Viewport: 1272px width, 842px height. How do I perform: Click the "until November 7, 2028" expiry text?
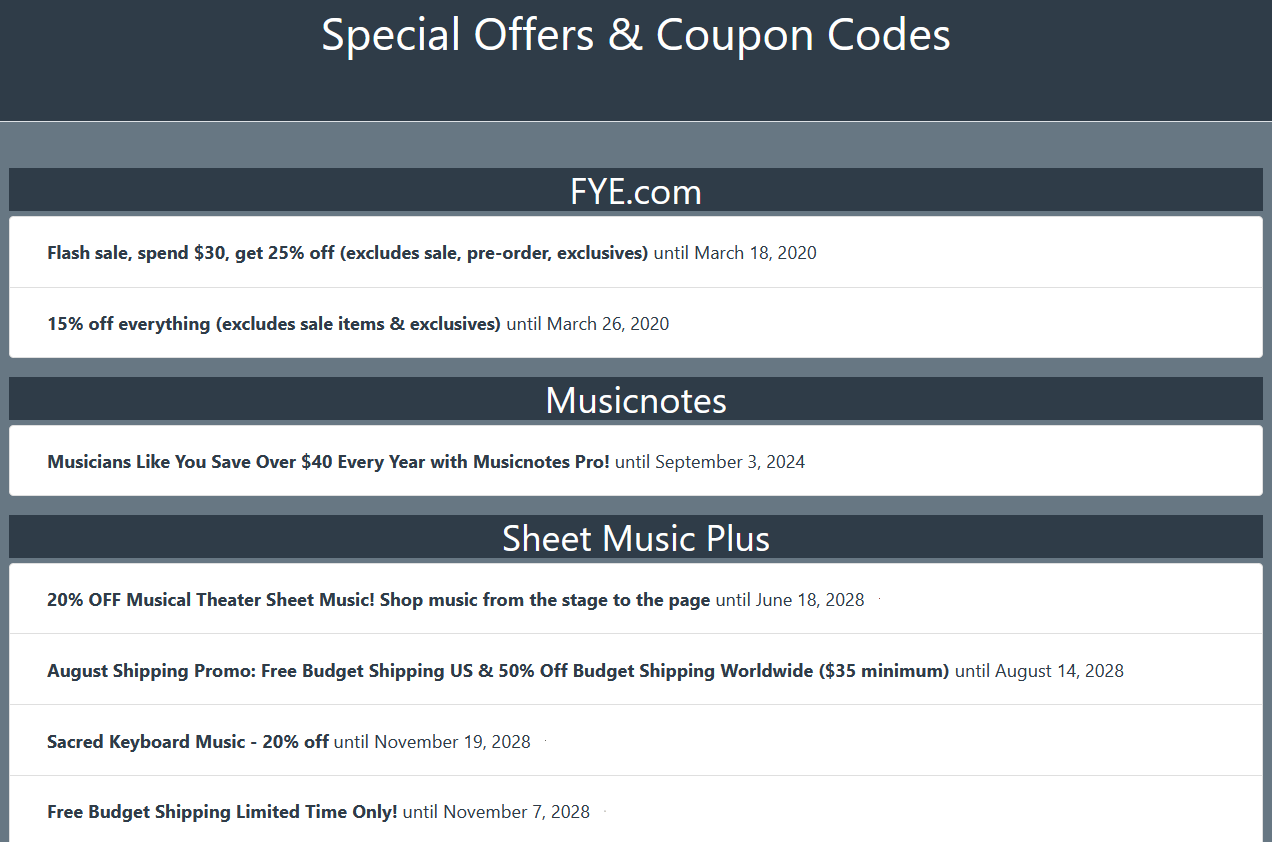pyautogui.click(x=496, y=812)
